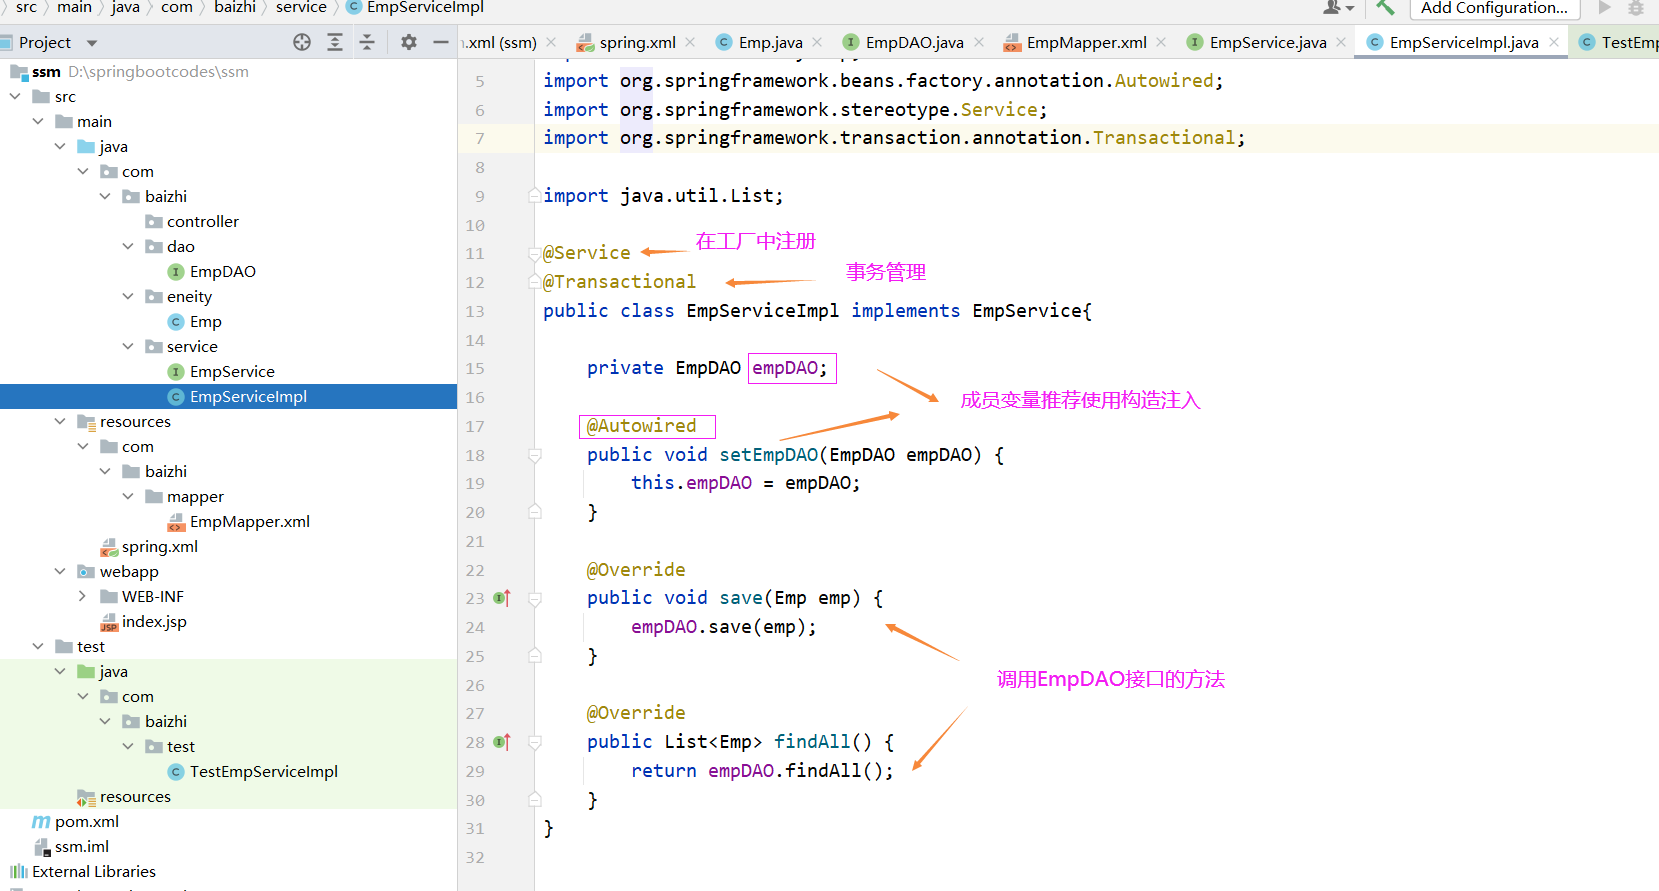1659x891 pixels.
Task: Click the Collapse All icon in Project panel
Action: [x=367, y=42]
